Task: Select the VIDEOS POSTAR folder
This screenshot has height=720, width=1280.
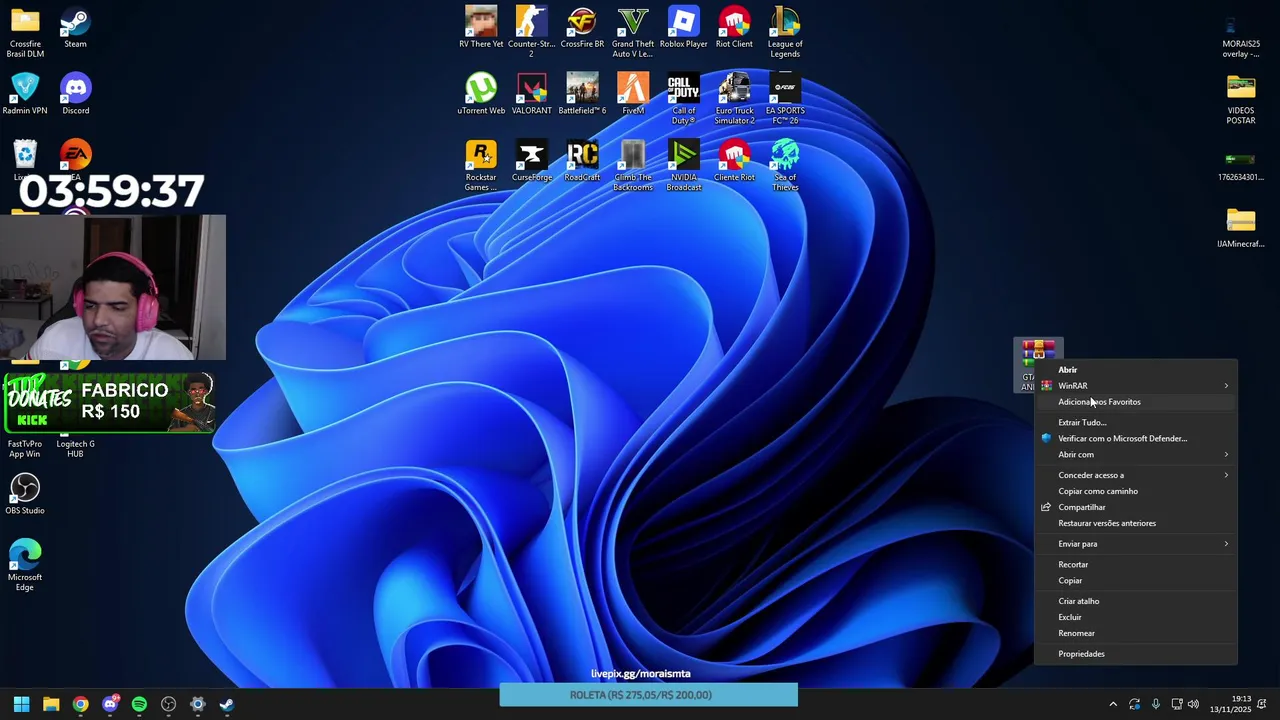Action: [x=1241, y=99]
